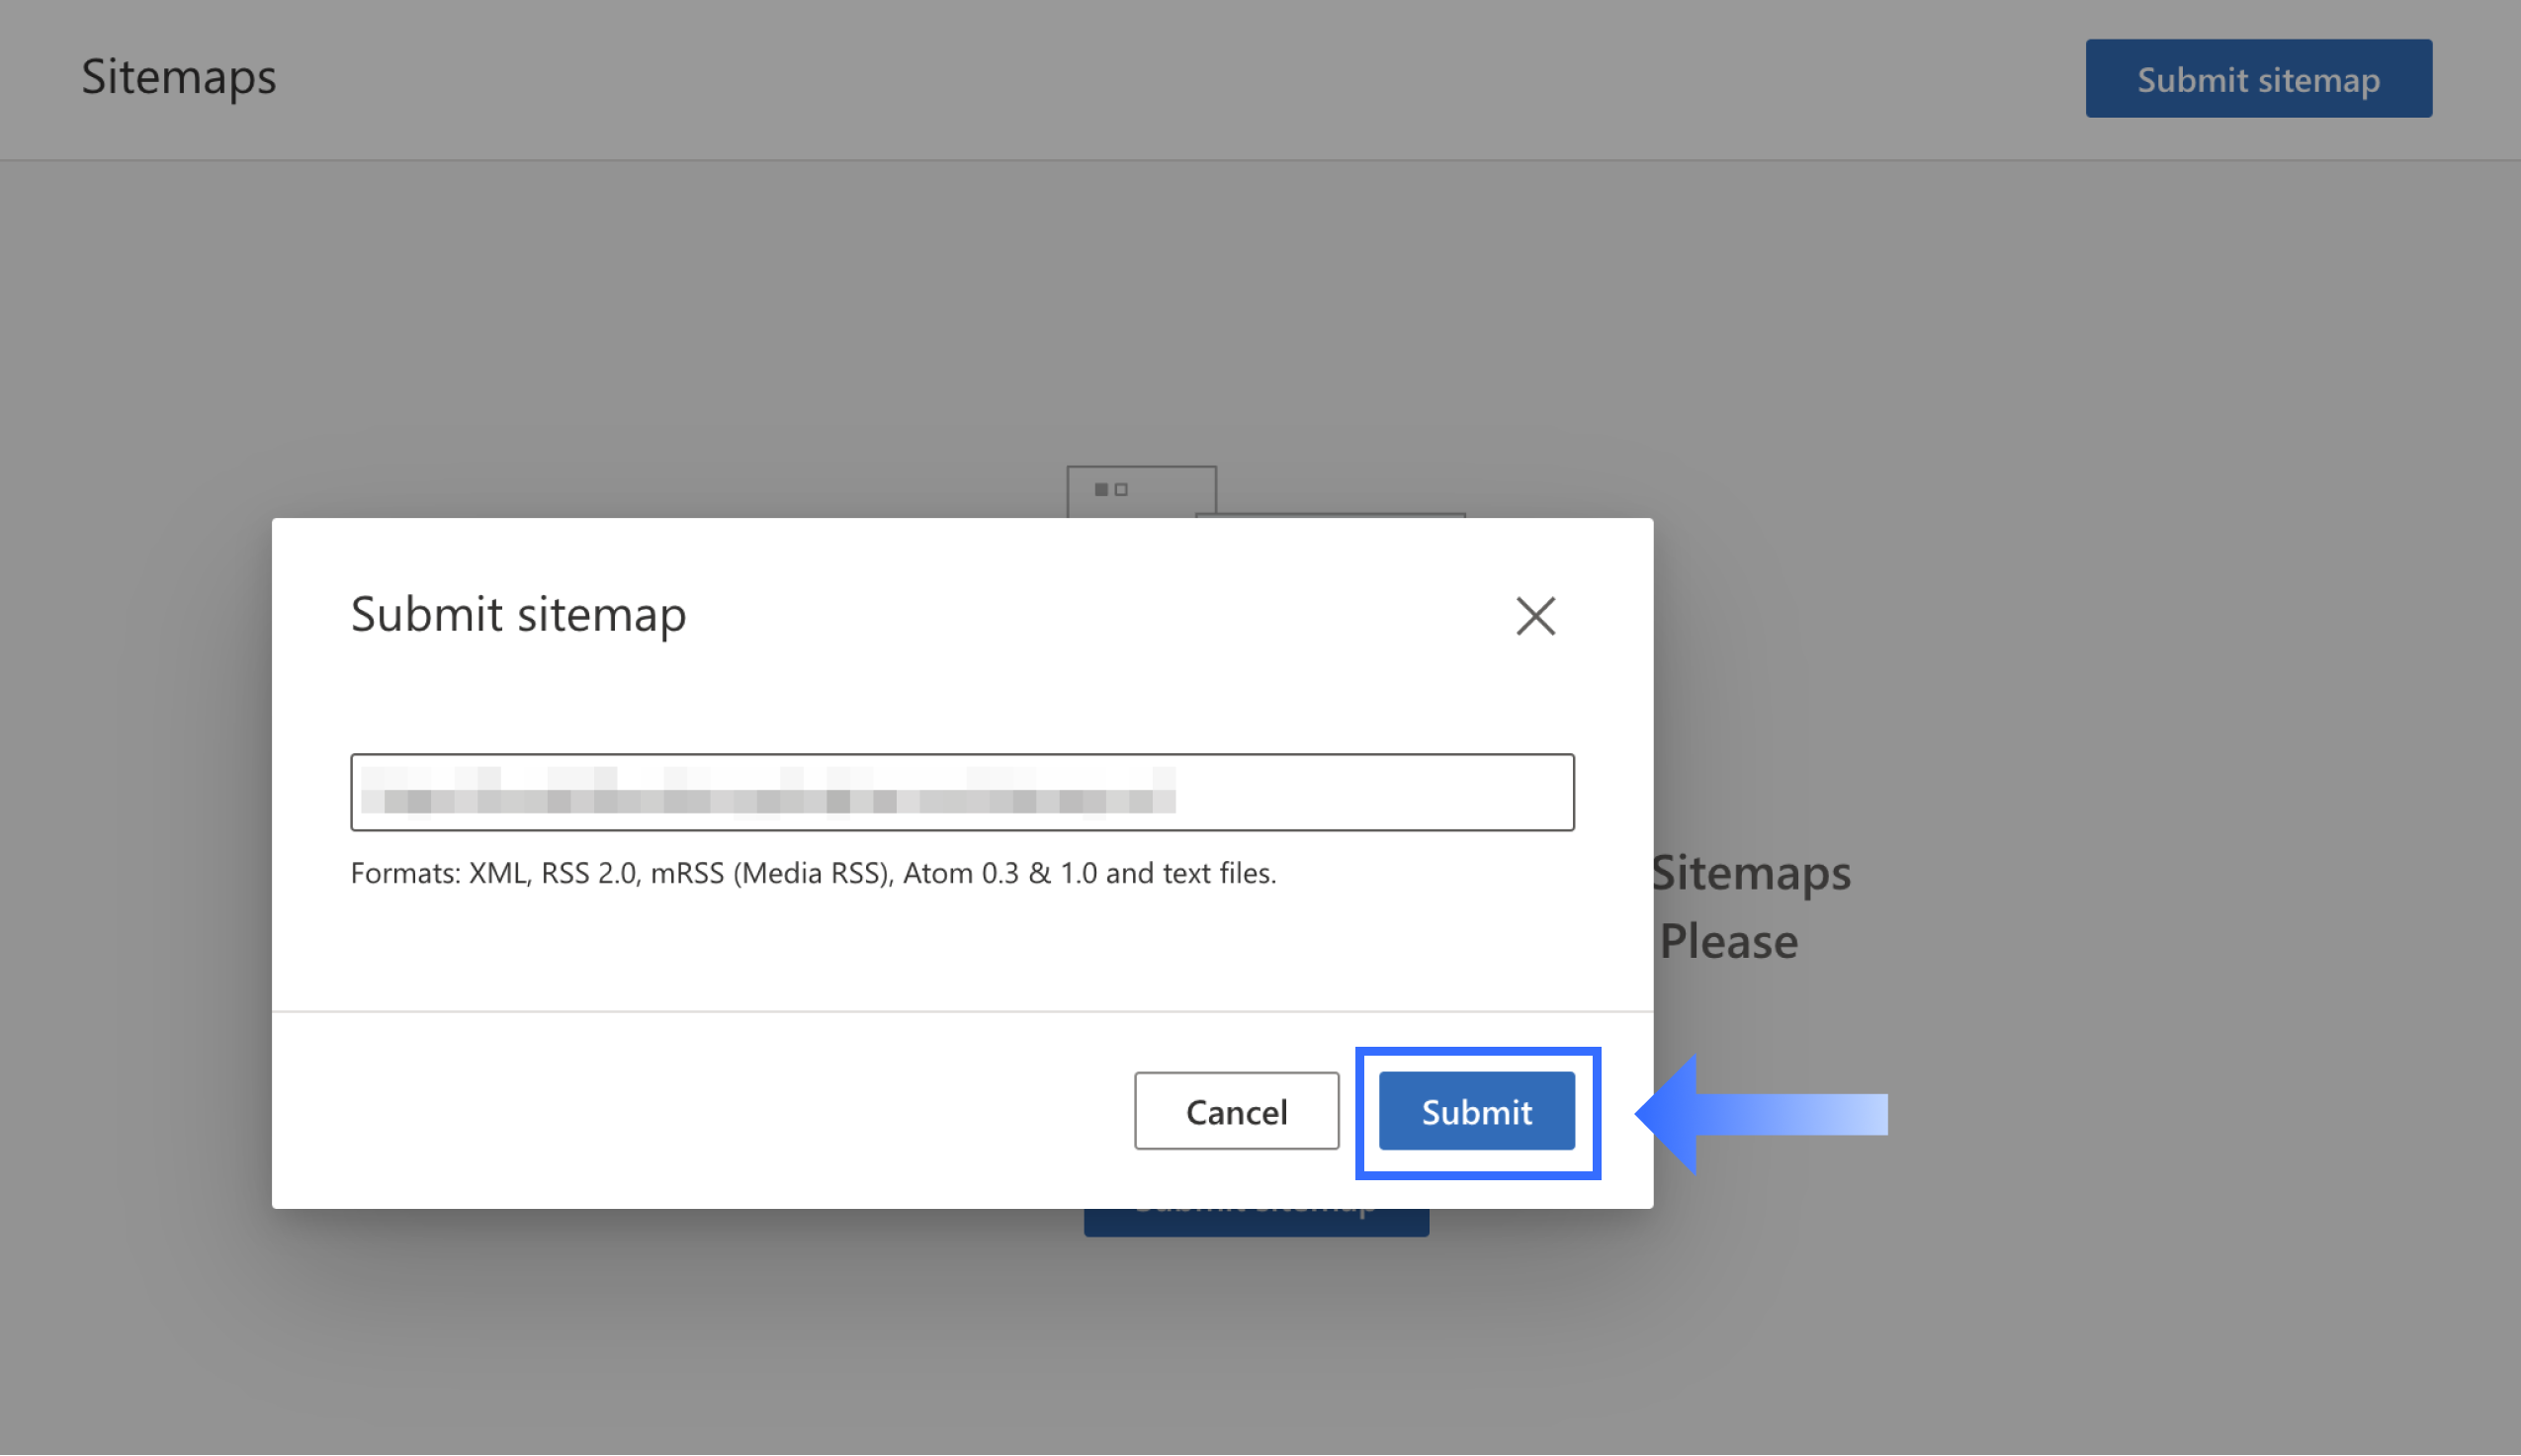Click bold Sitemaps text right of dialog

tap(1751, 872)
